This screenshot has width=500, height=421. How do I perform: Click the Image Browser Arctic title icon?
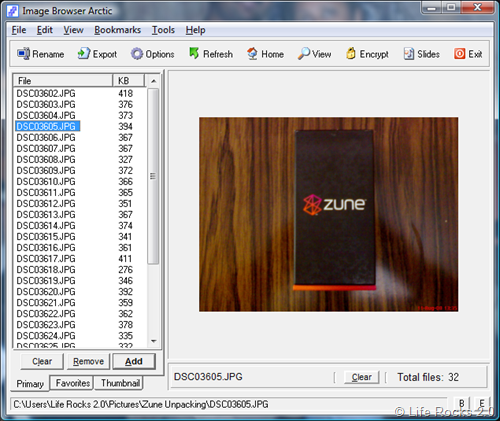coord(13,11)
